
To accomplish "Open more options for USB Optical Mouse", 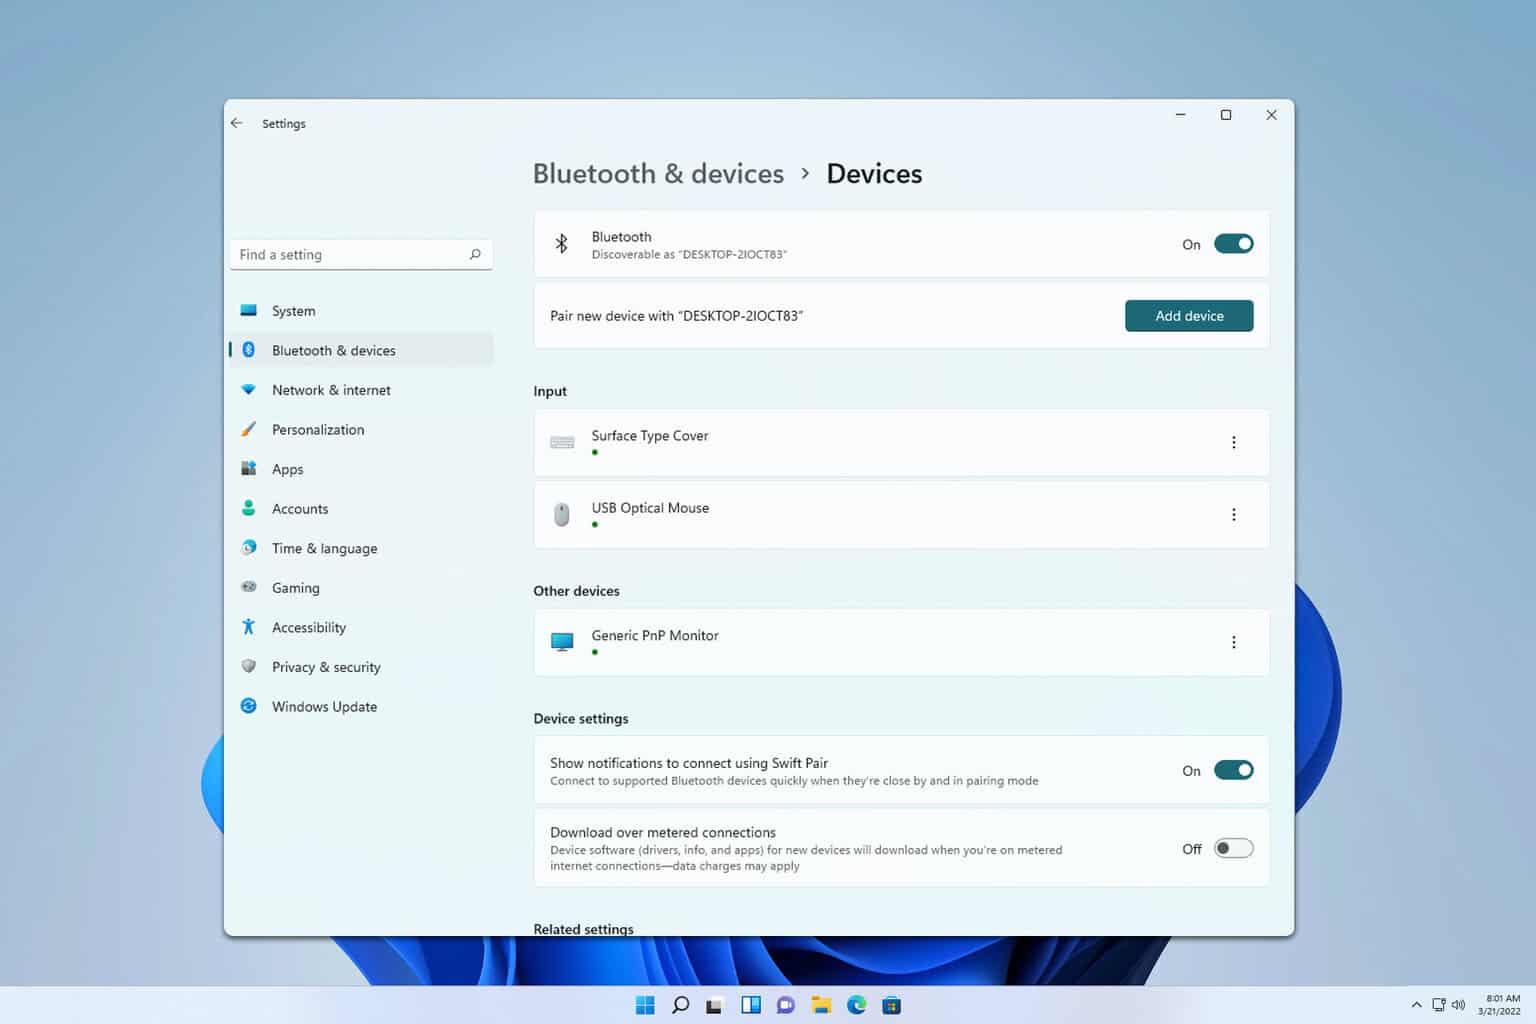I will (x=1233, y=514).
